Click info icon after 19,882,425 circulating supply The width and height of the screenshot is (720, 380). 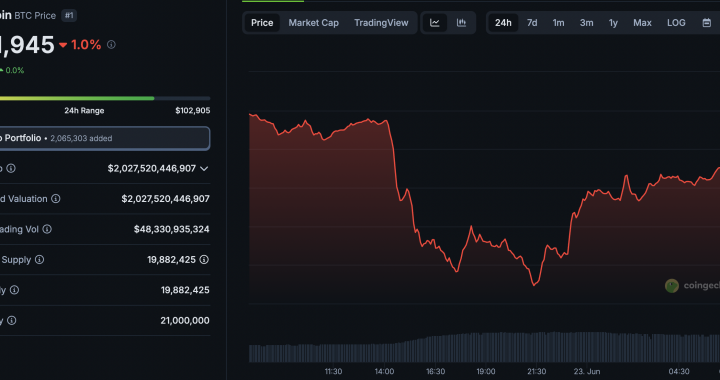click(x=204, y=260)
